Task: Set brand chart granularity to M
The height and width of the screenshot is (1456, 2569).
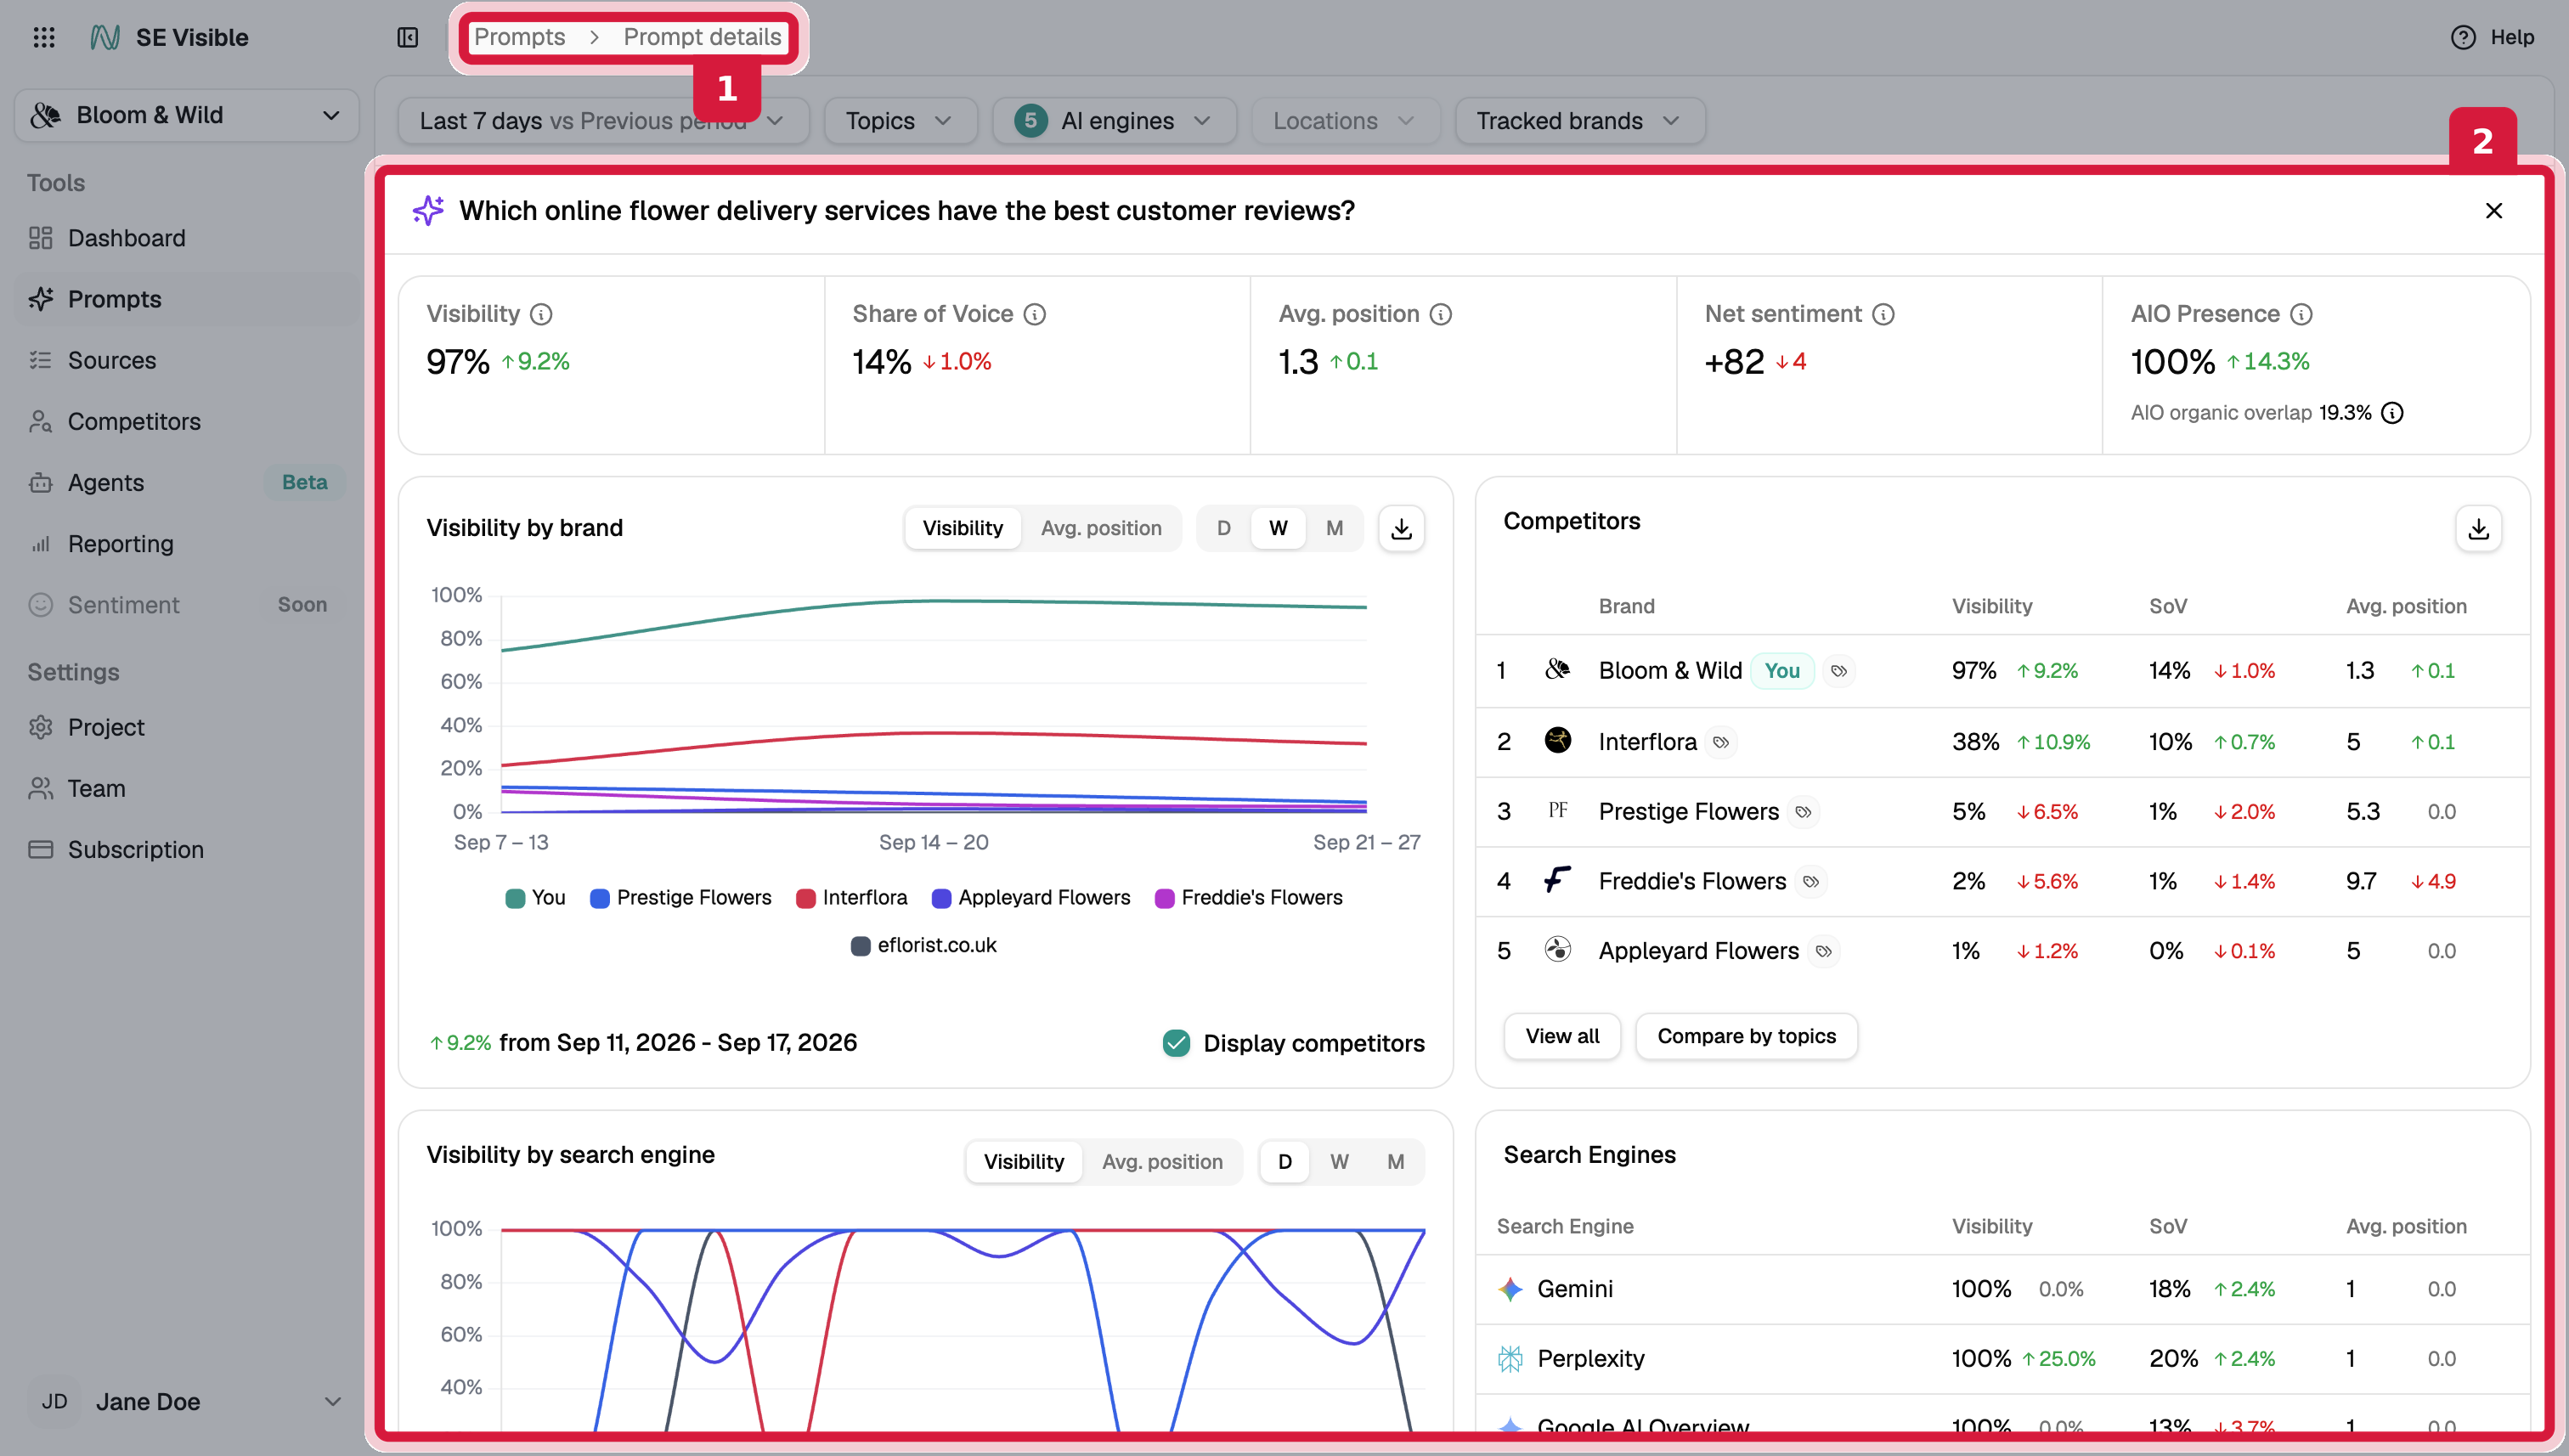Action: pos(1334,528)
